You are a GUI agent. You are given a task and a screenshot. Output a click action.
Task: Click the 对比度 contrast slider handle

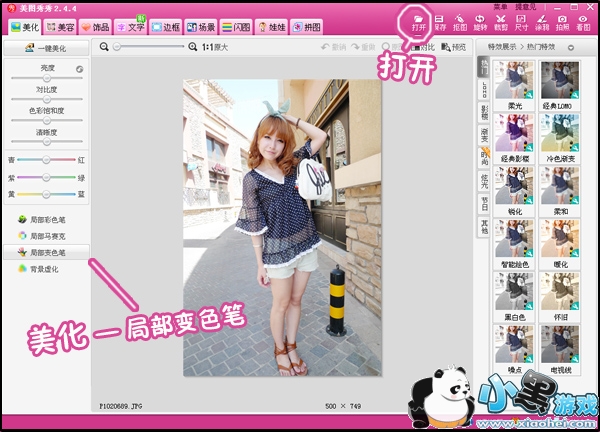coord(47,99)
